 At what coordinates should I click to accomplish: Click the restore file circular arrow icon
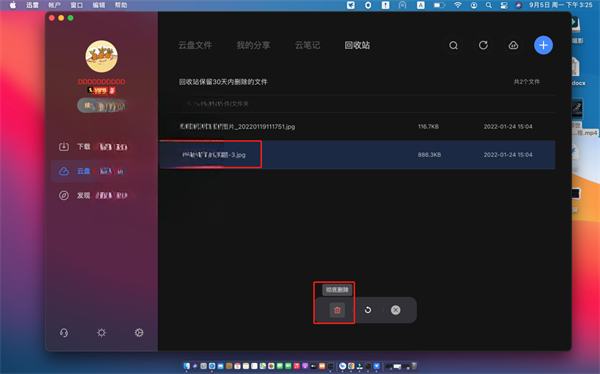(x=368, y=310)
